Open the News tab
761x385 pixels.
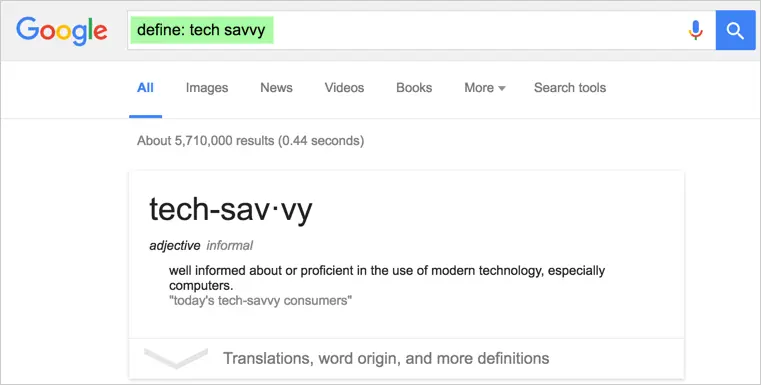pos(276,88)
